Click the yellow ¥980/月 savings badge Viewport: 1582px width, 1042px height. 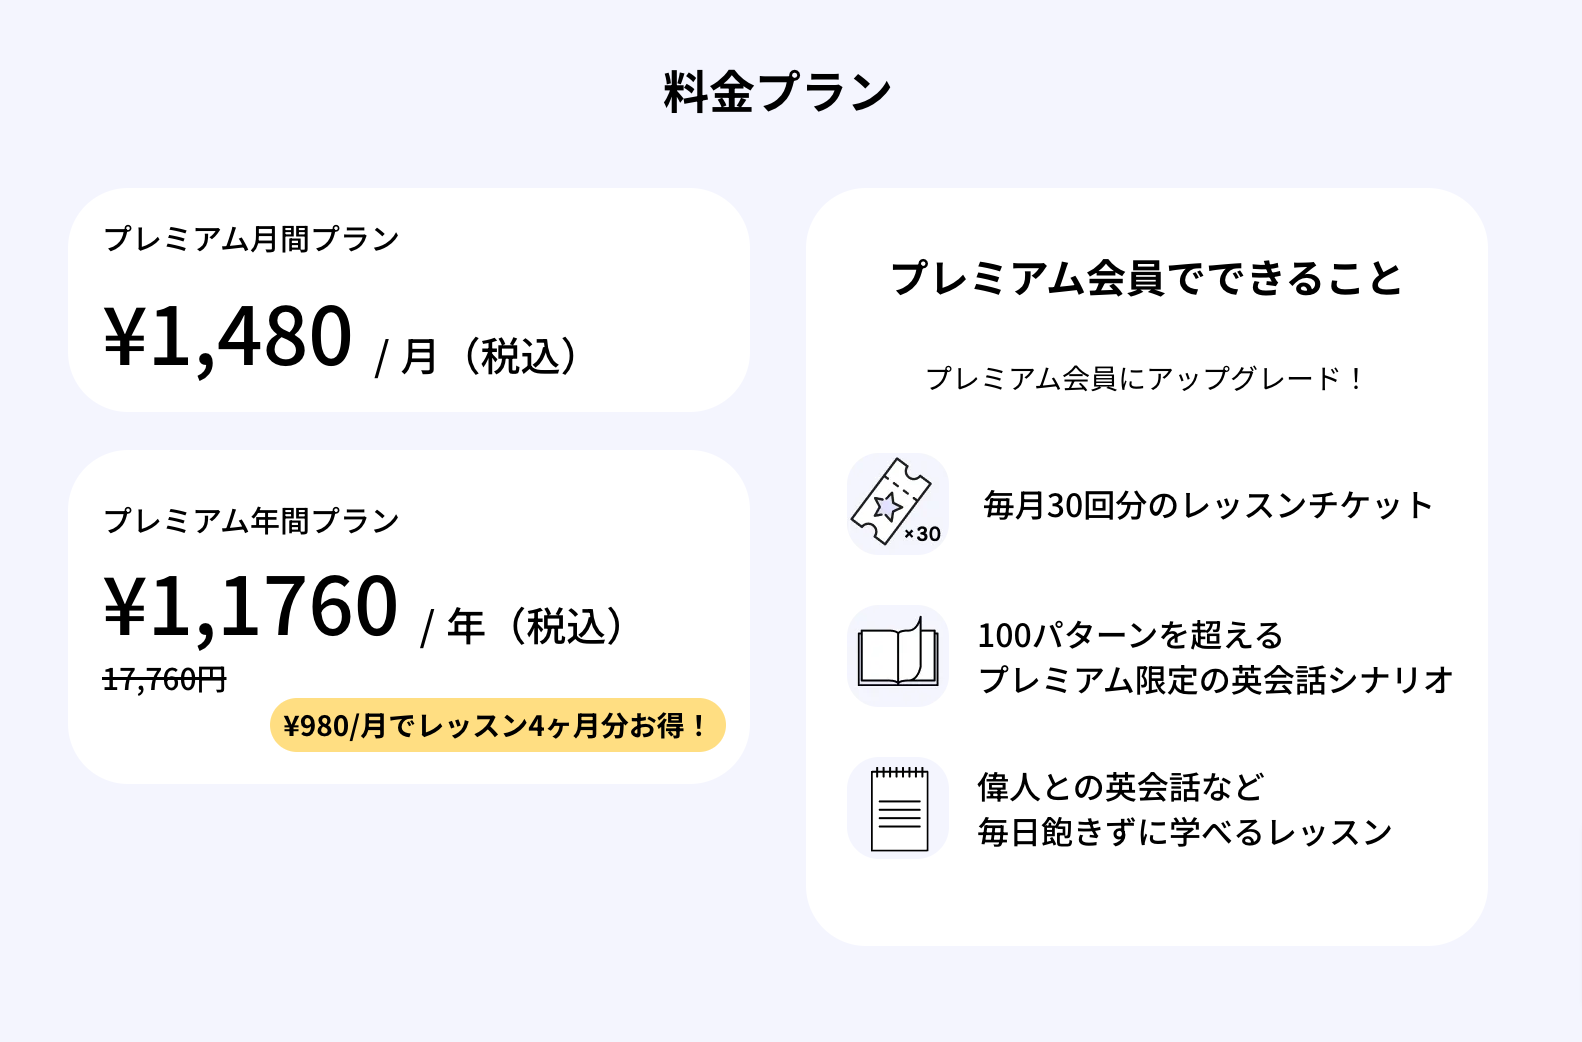pos(497,725)
